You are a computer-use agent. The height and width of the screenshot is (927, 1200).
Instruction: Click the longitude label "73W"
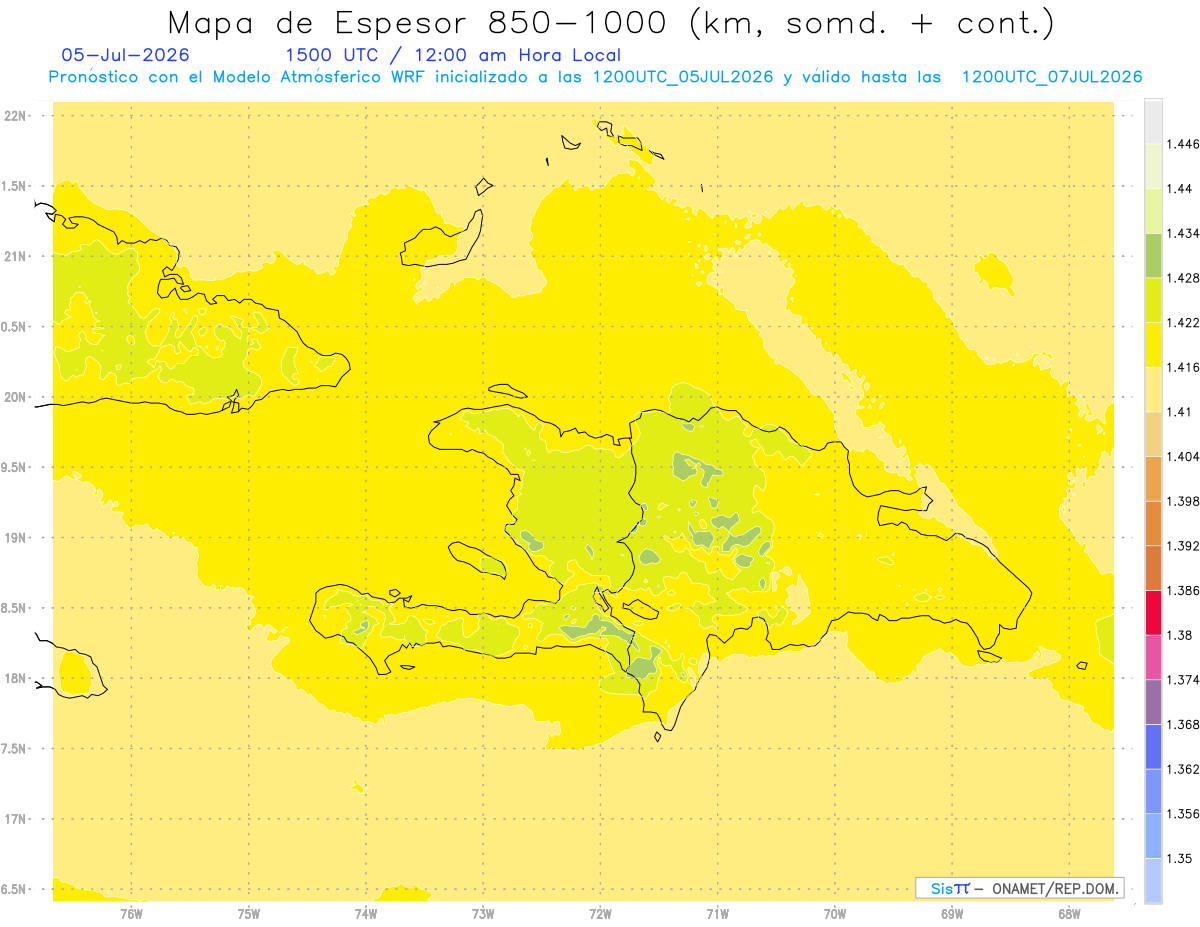483,914
